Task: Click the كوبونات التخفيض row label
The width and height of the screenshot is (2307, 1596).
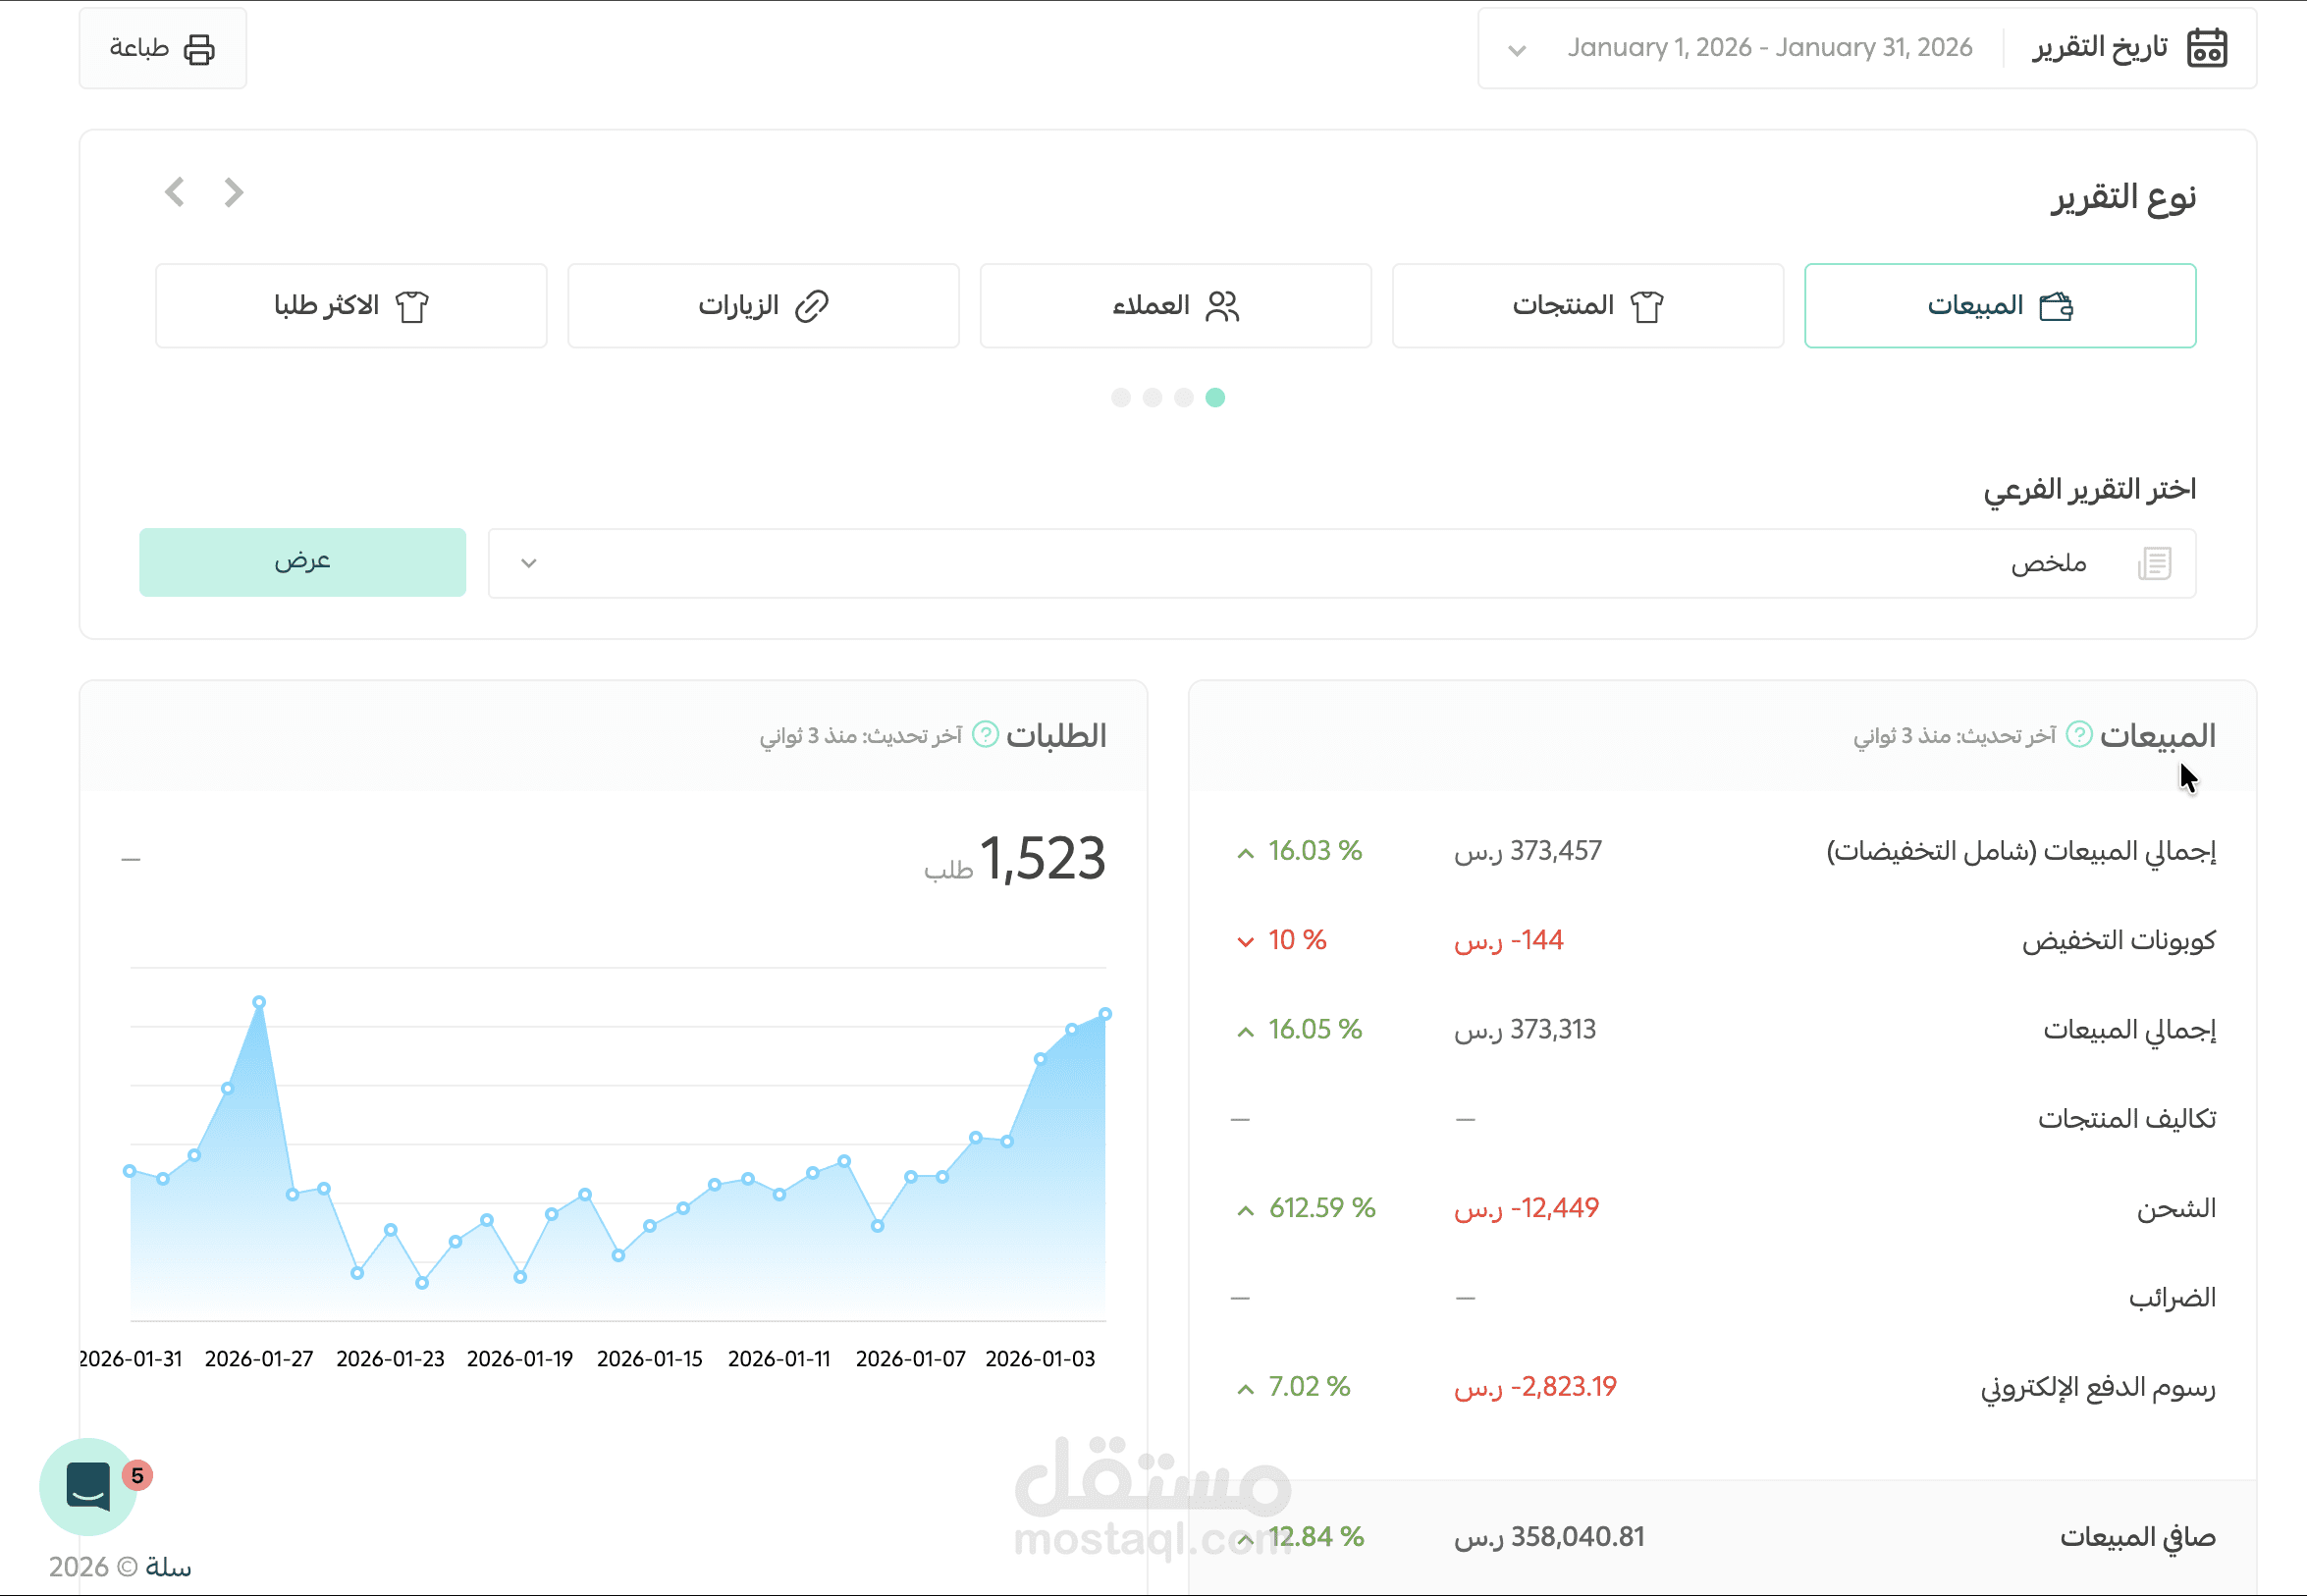Action: [2119, 941]
